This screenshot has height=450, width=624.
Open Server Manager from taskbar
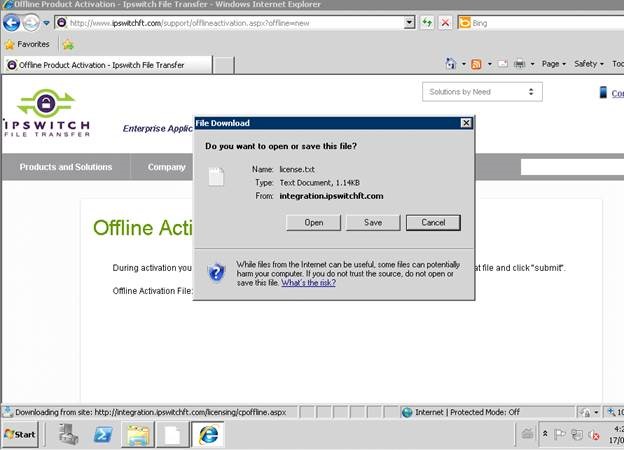(68, 434)
